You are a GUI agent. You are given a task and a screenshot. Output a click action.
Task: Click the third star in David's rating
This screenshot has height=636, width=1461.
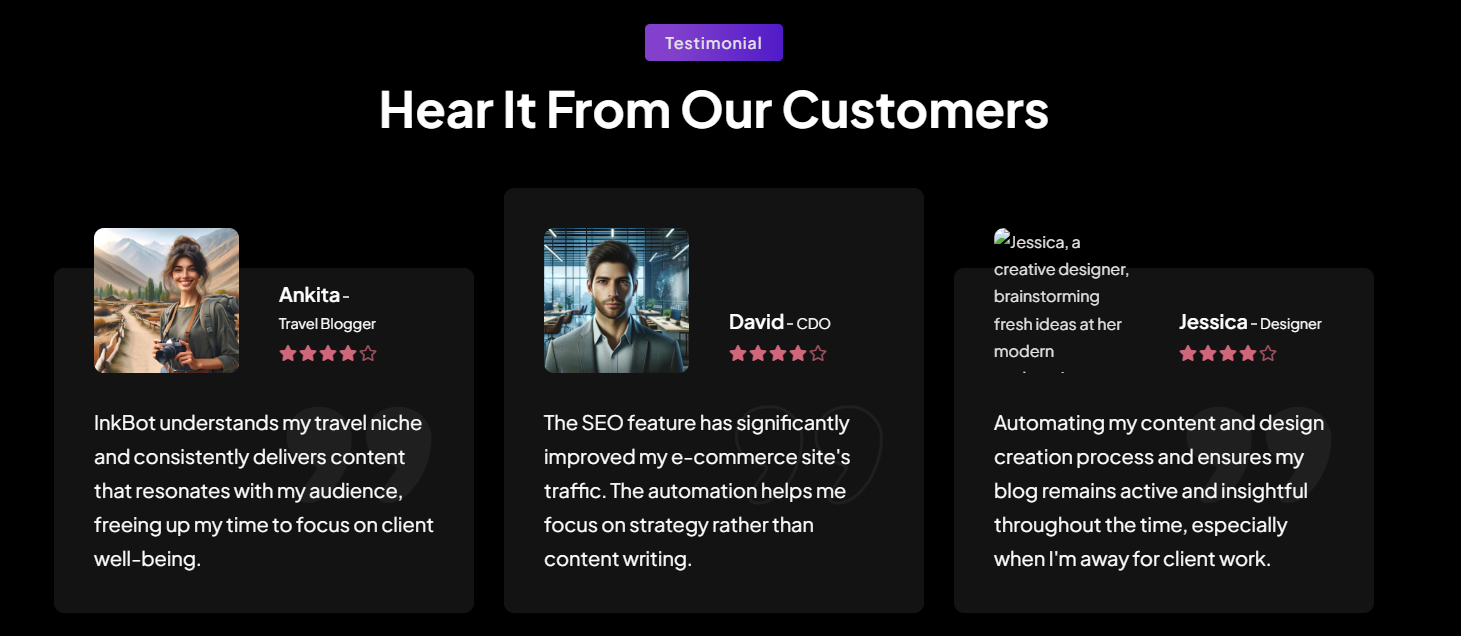point(778,353)
